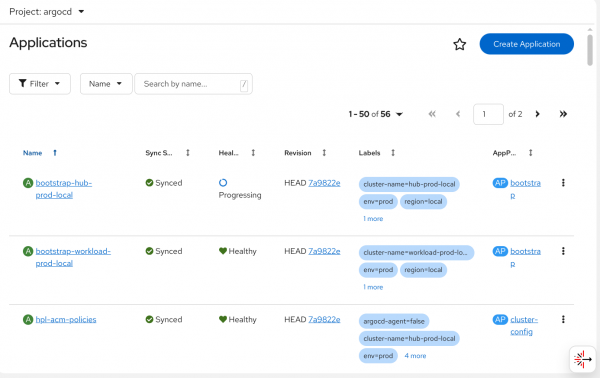Click cluster-name=workload-prod-lo.. label
Screen dimensions: 600x378
pos(416,253)
